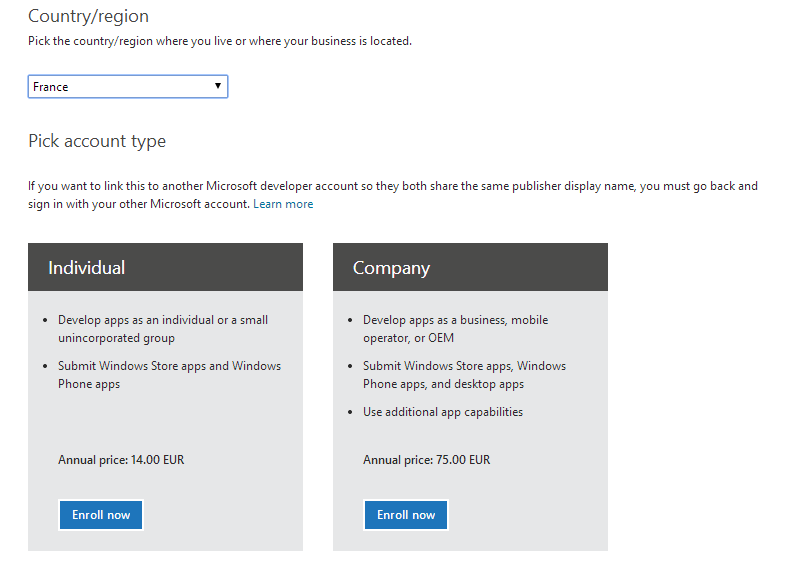792x565 pixels.
Task: Click the word France in the selector
Action: [51, 87]
